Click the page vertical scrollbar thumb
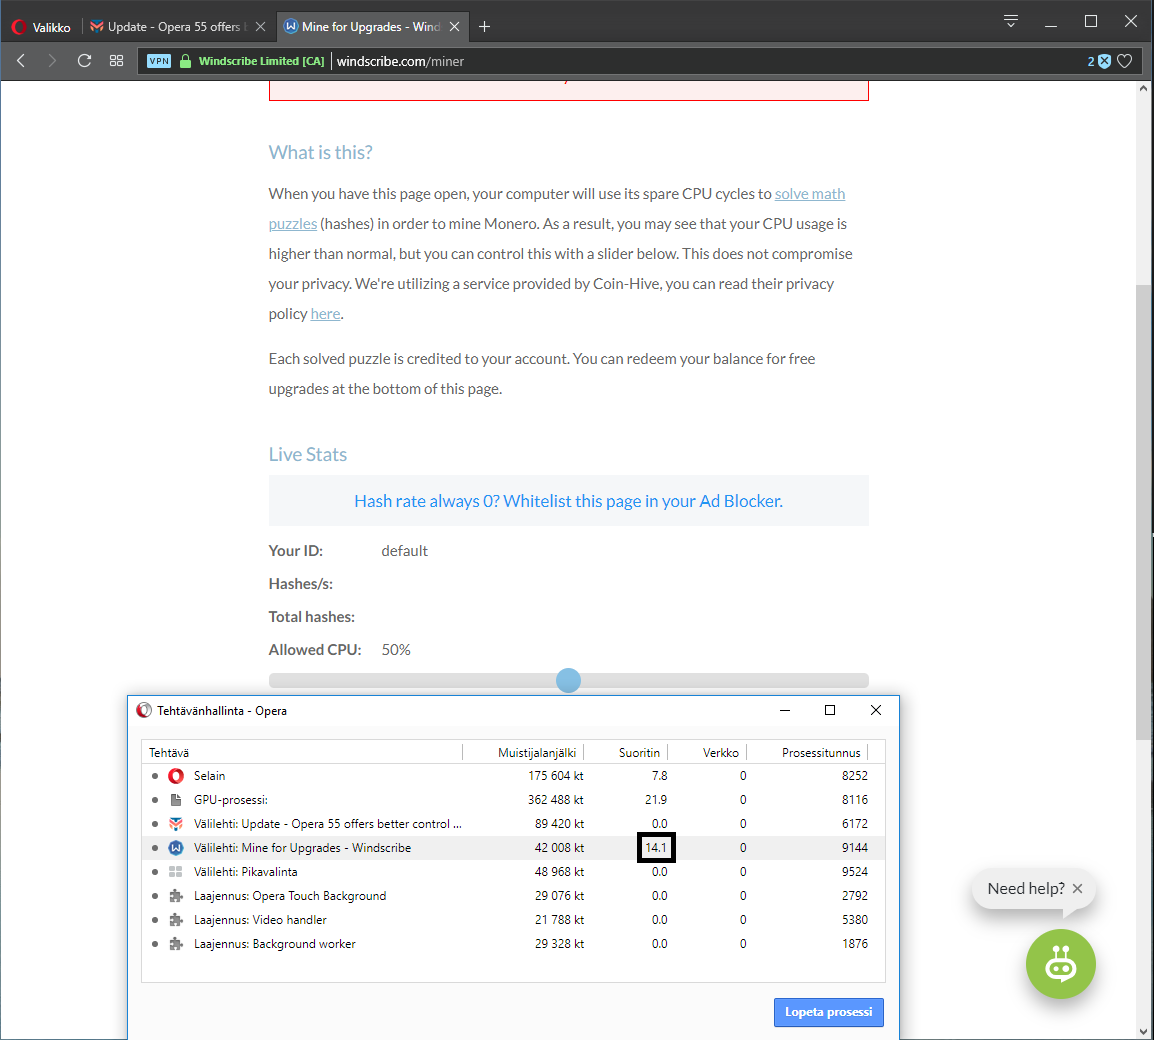Viewport: 1154px width, 1040px height. [x=1143, y=512]
